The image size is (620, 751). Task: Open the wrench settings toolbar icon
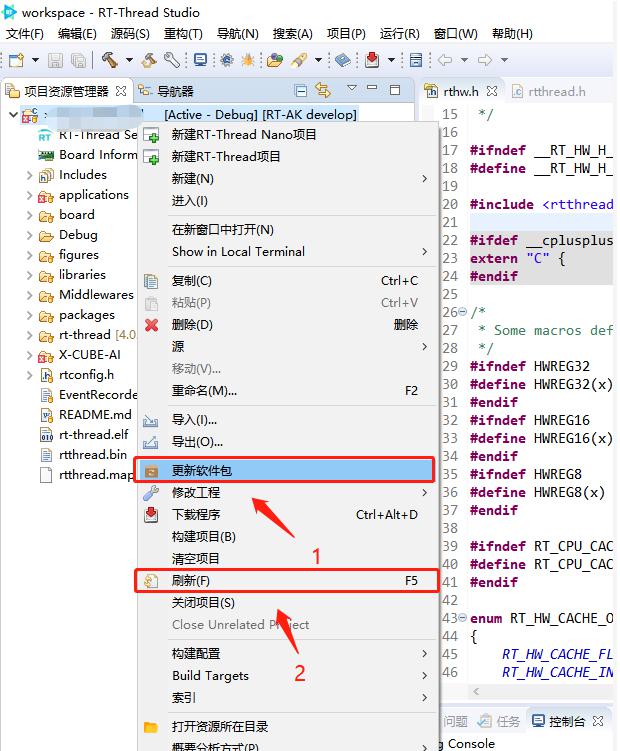[x=172, y=60]
